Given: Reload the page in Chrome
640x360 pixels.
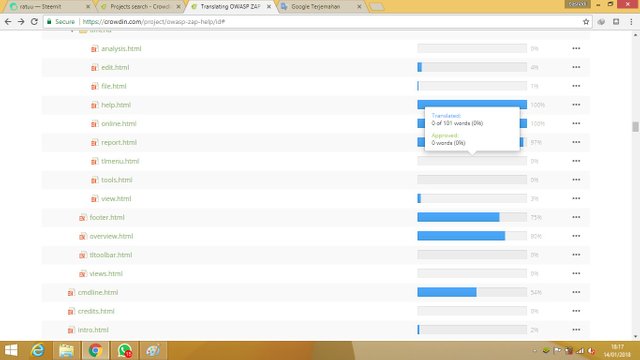Looking at the screenshot, I should tap(34, 22).
